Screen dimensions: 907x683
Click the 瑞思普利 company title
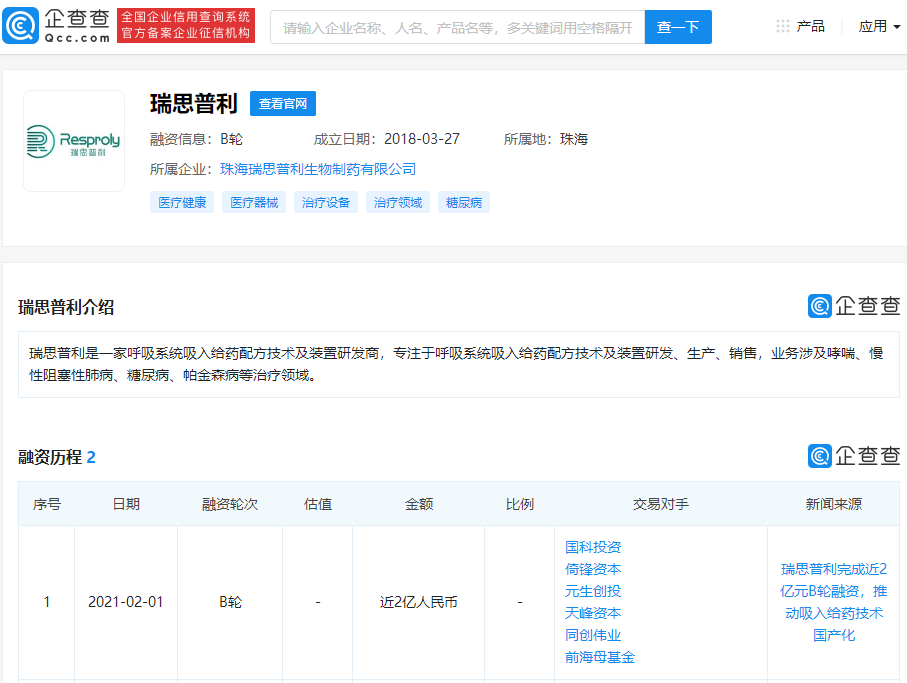point(194,104)
